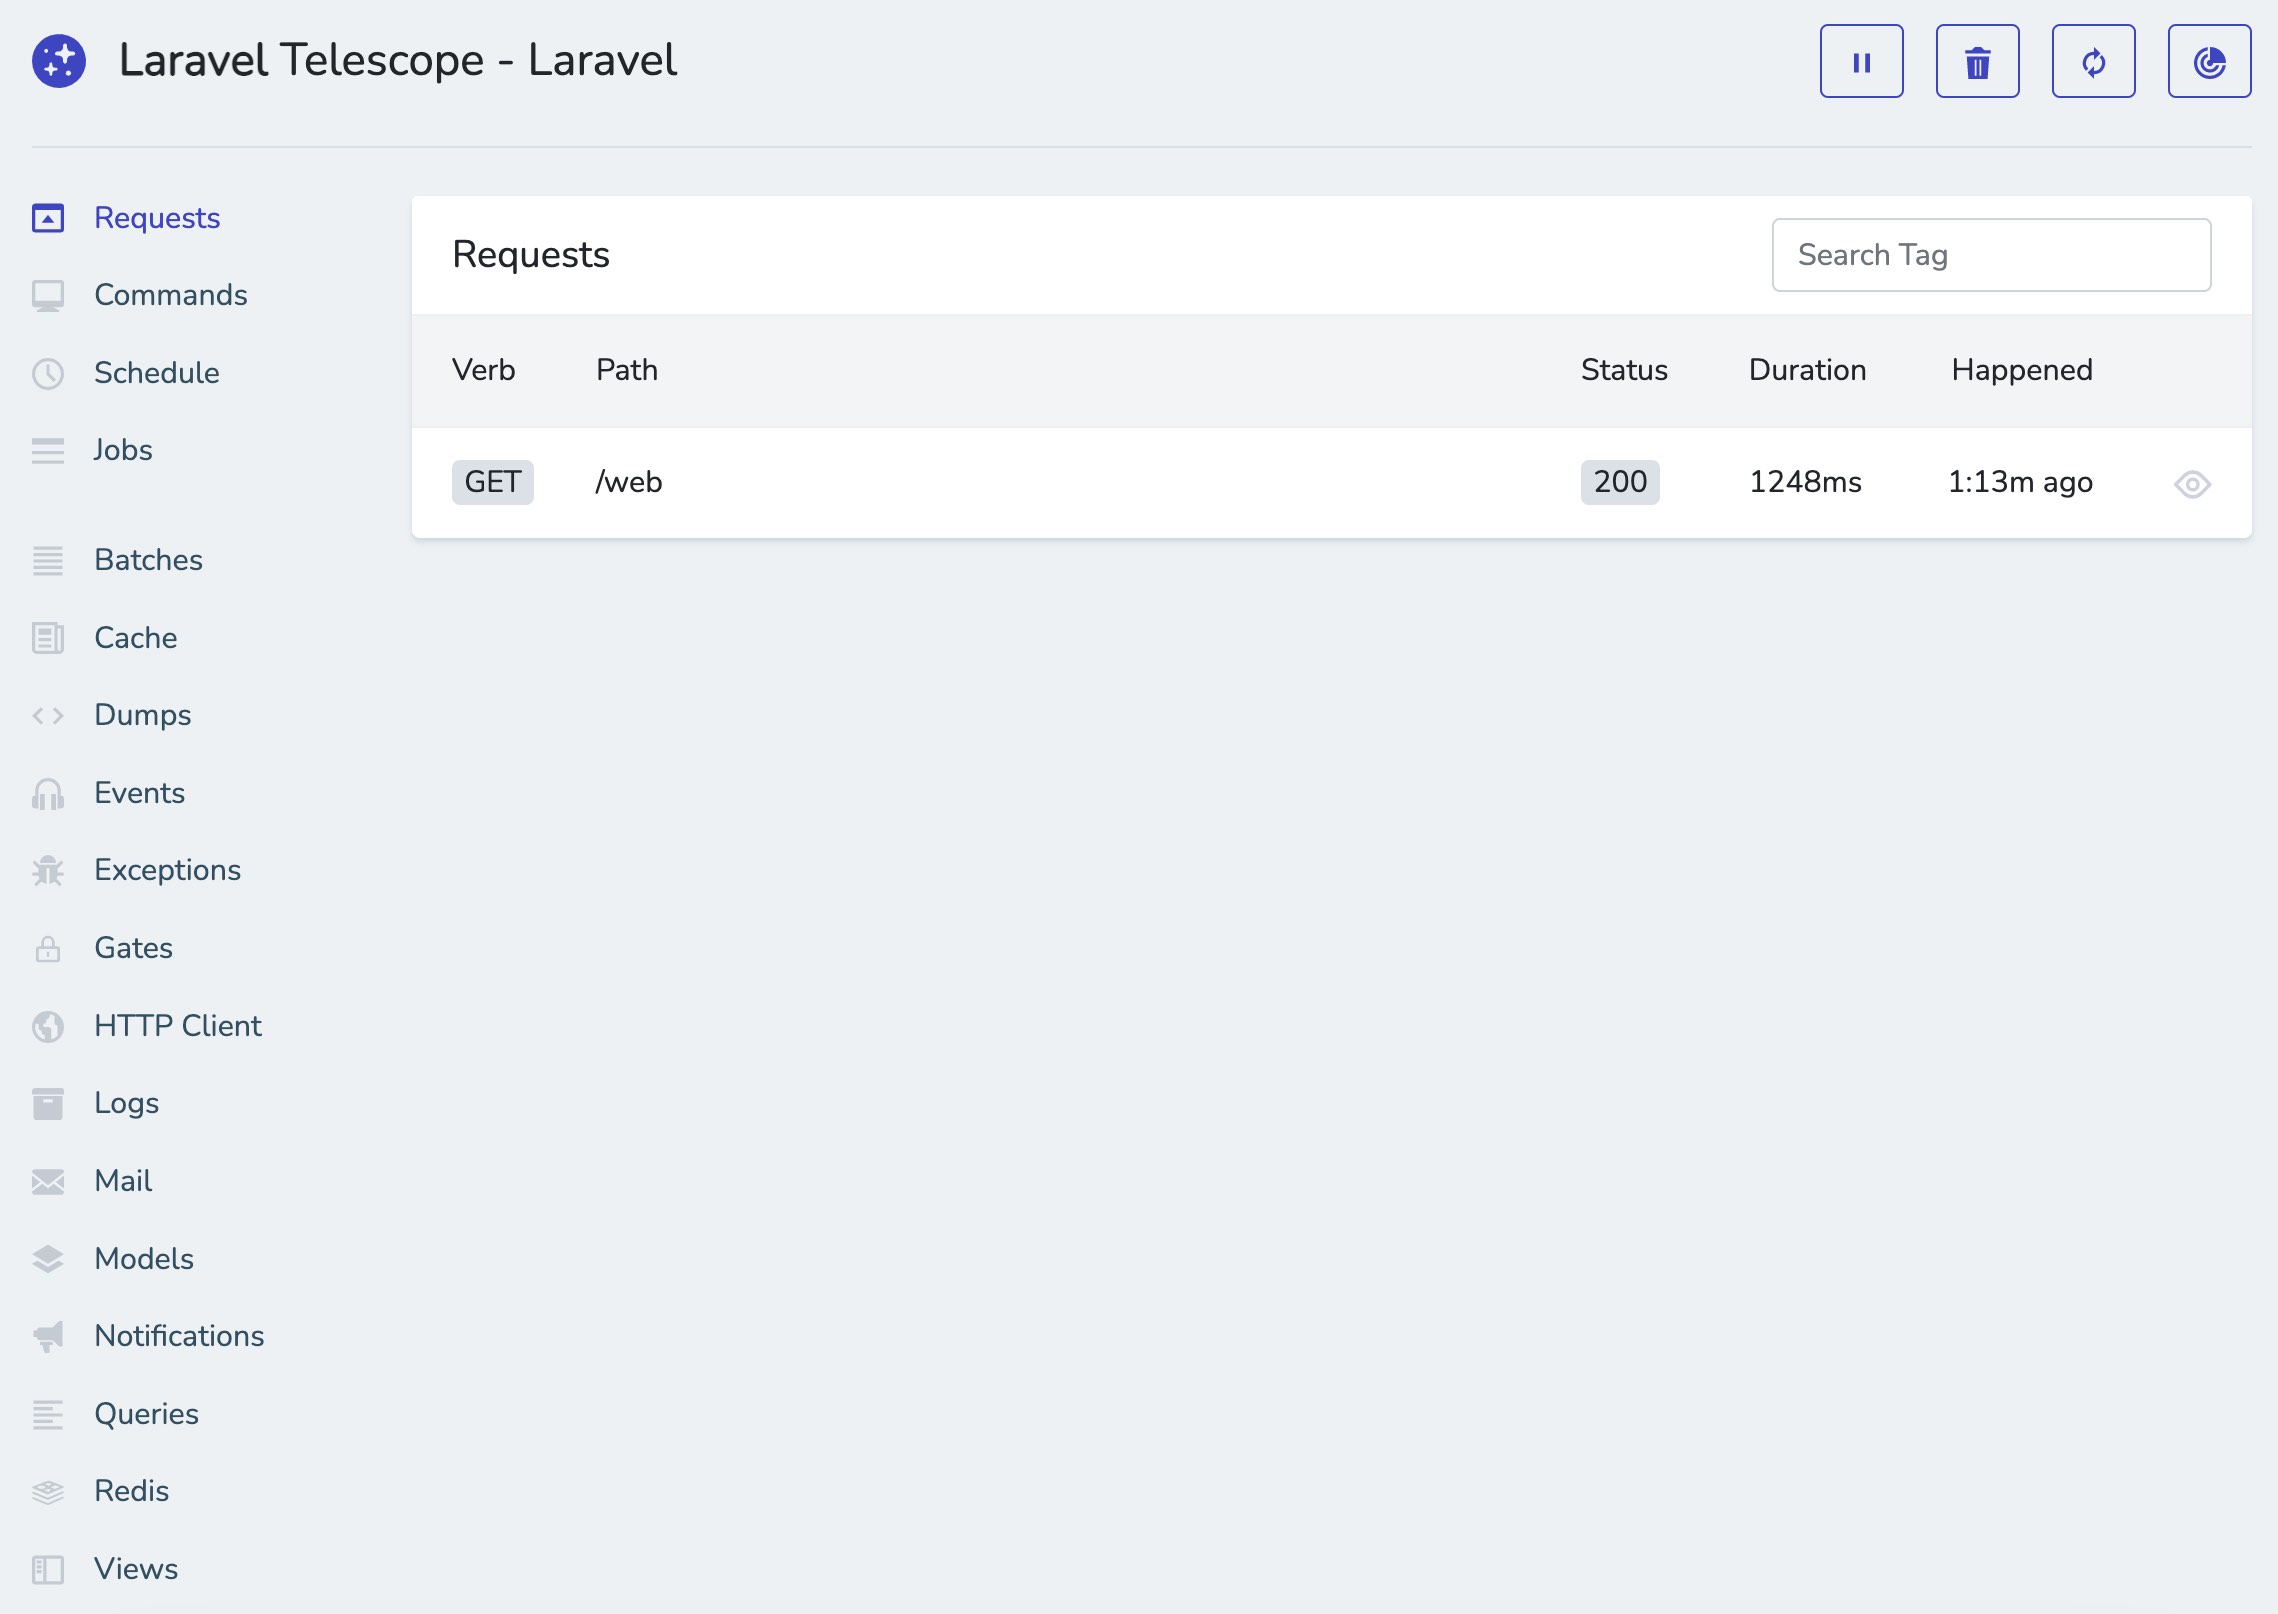This screenshot has height=1614, width=2278.
Task: Click the Events headphones icon
Action: (48, 793)
